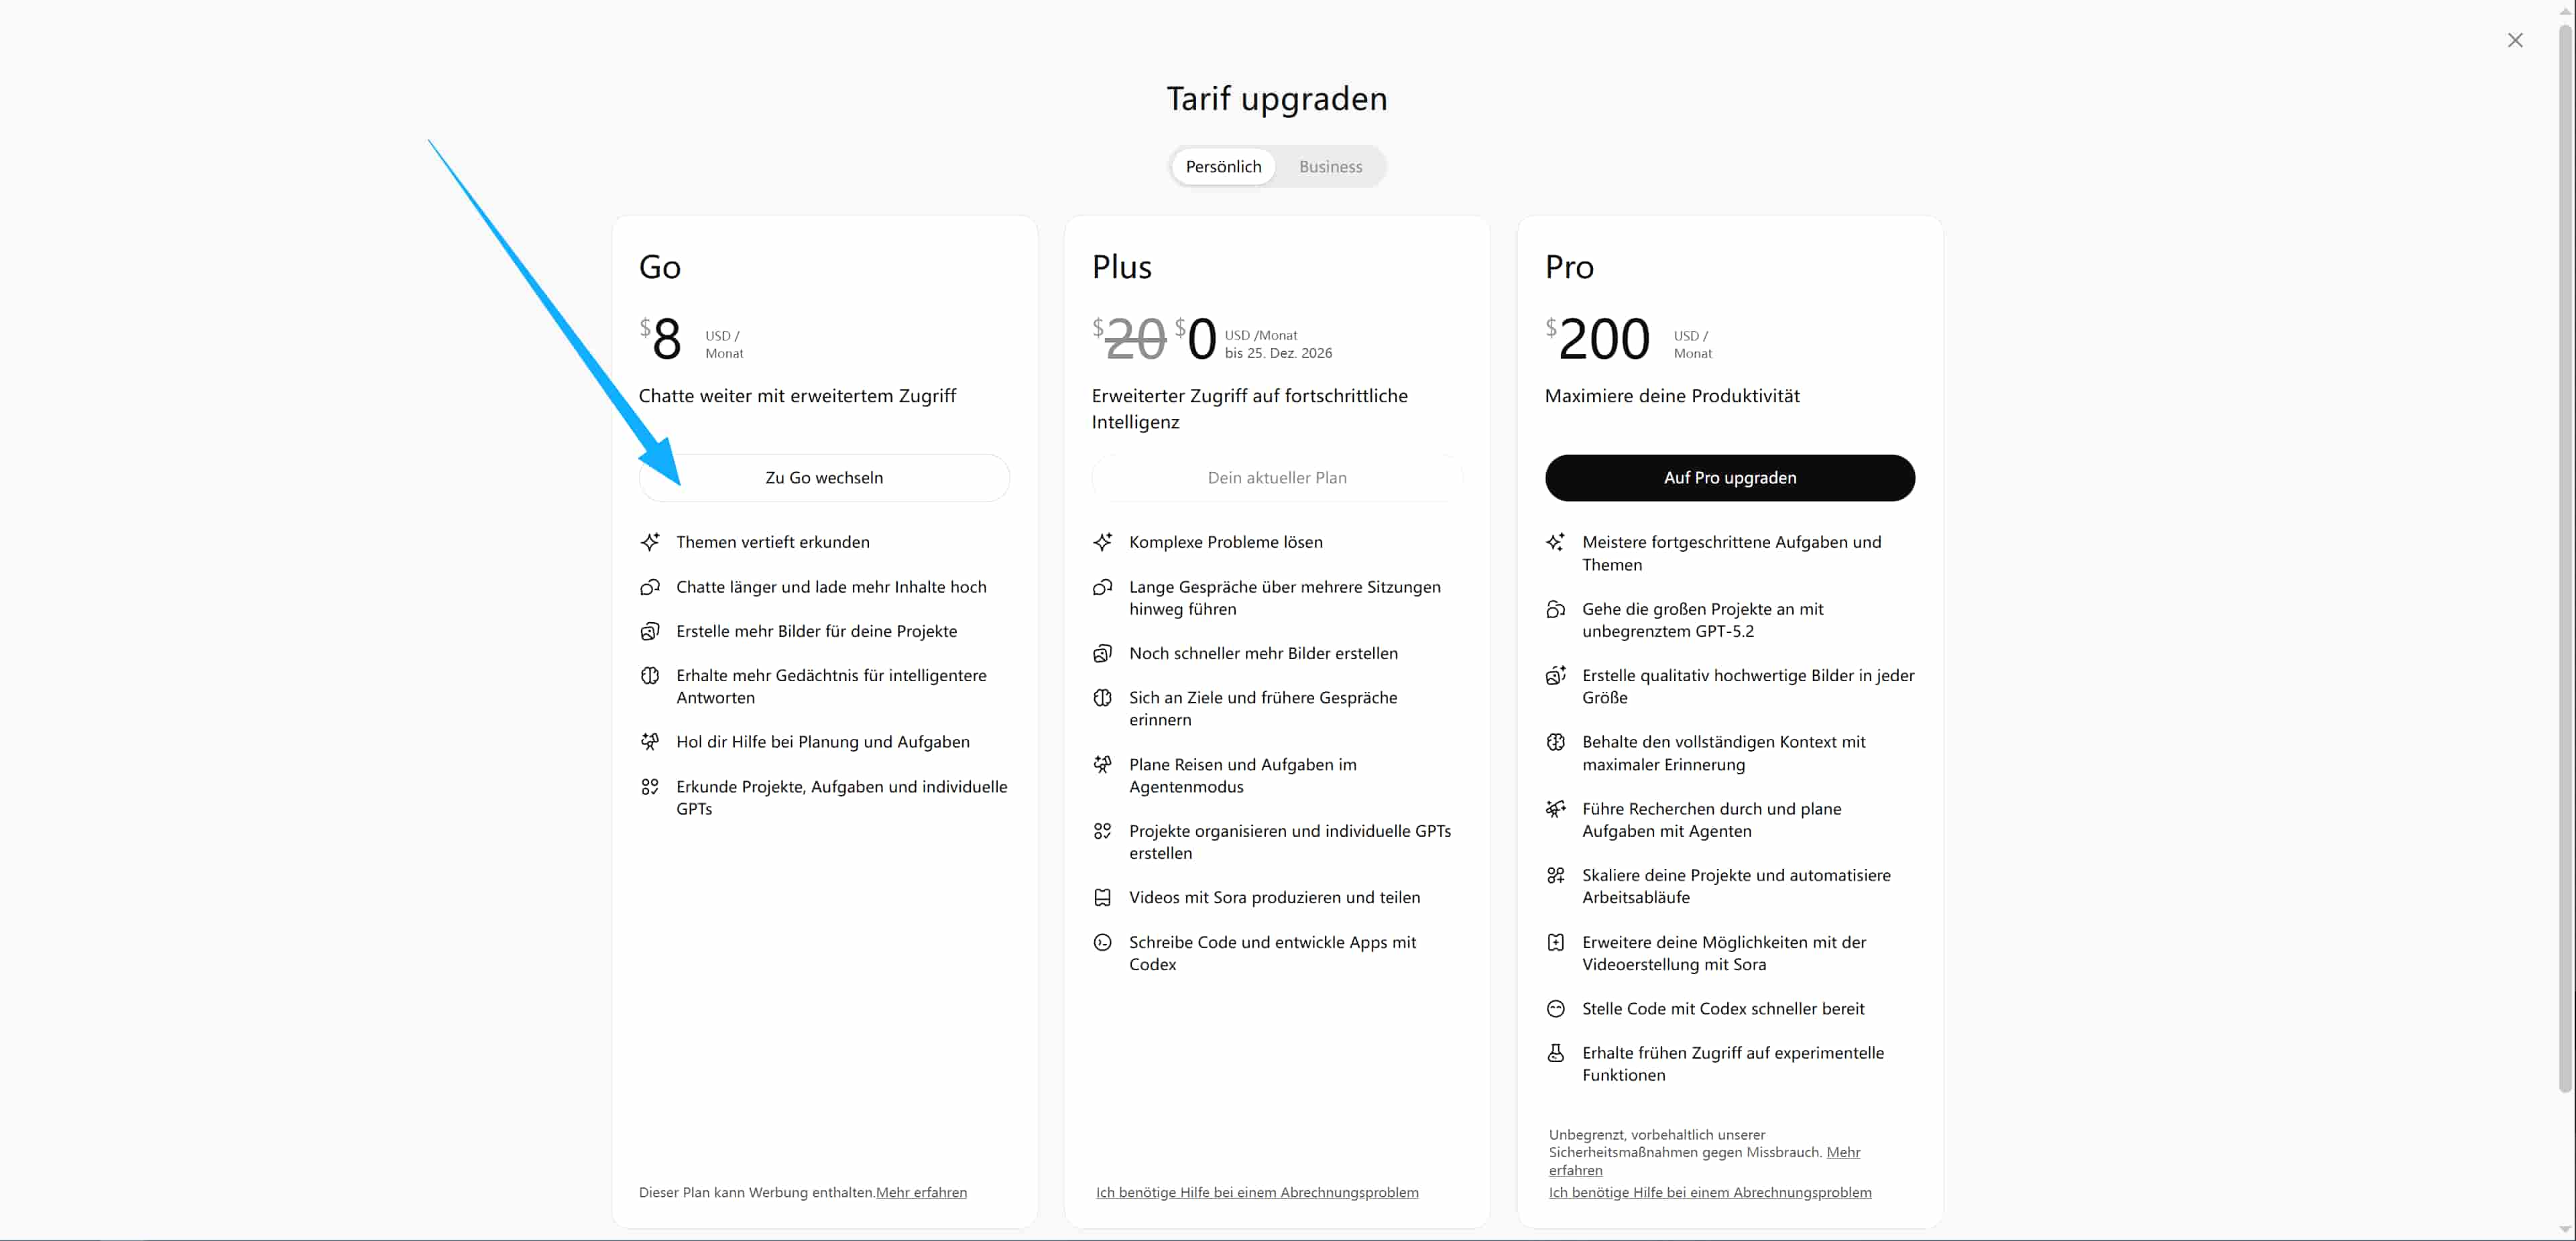
Task: Switch to the Business plans tab
Action: click(1330, 167)
